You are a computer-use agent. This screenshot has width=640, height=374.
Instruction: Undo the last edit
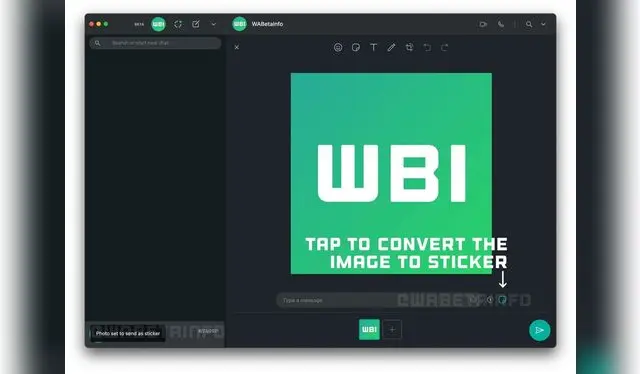[x=427, y=47]
